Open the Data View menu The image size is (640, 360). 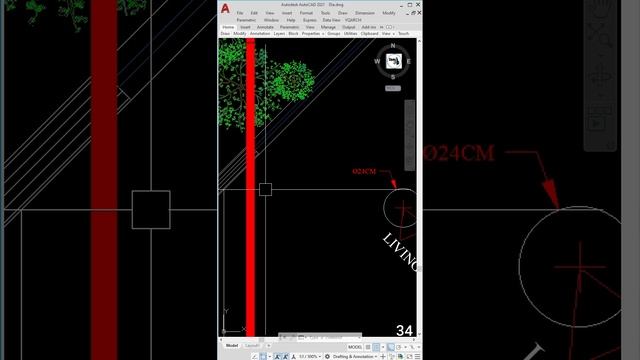click(331, 20)
